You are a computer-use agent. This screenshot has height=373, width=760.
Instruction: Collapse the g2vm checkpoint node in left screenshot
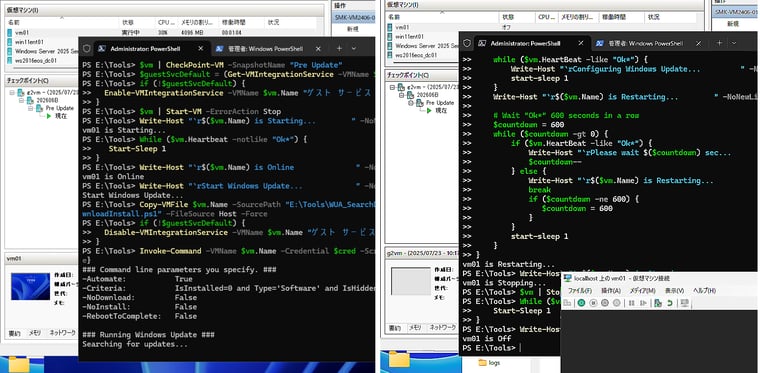12,93
